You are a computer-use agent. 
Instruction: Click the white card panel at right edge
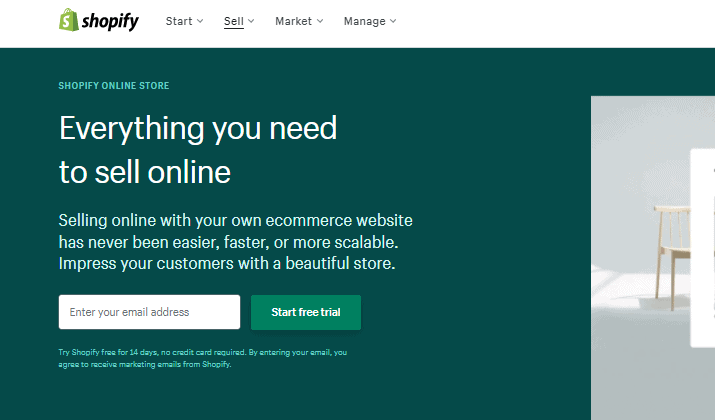(x=703, y=248)
